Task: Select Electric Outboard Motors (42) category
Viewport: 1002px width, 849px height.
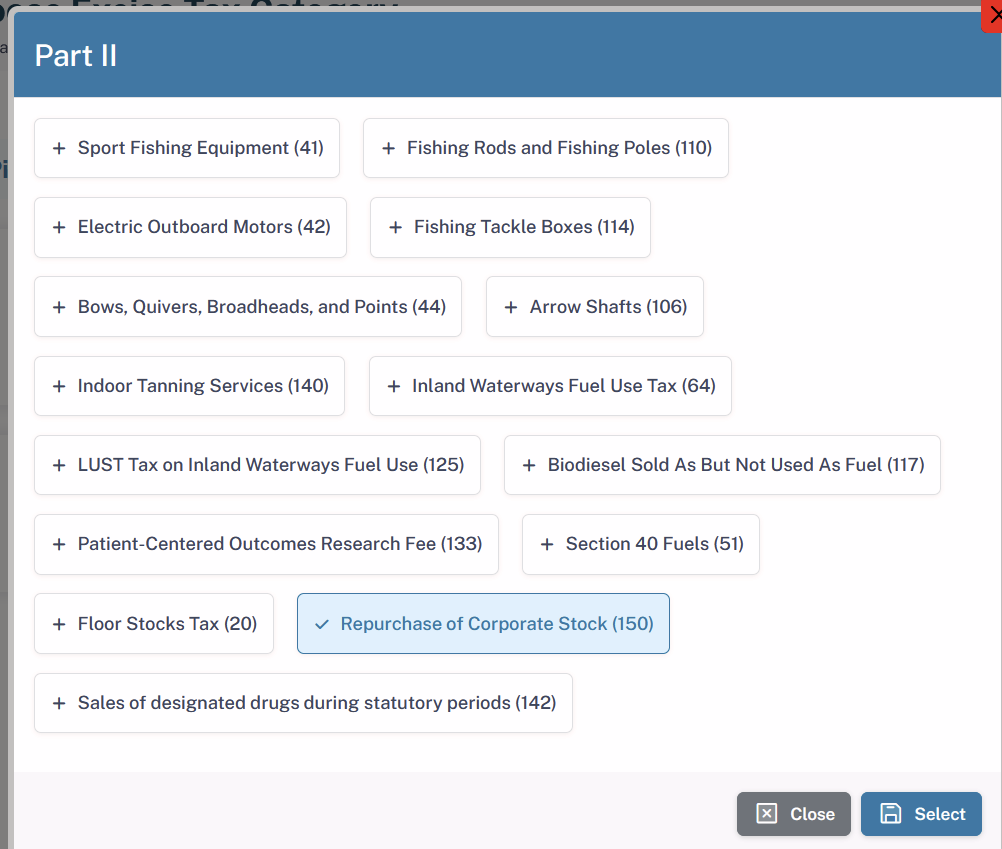Action: pyautogui.click(x=190, y=227)
